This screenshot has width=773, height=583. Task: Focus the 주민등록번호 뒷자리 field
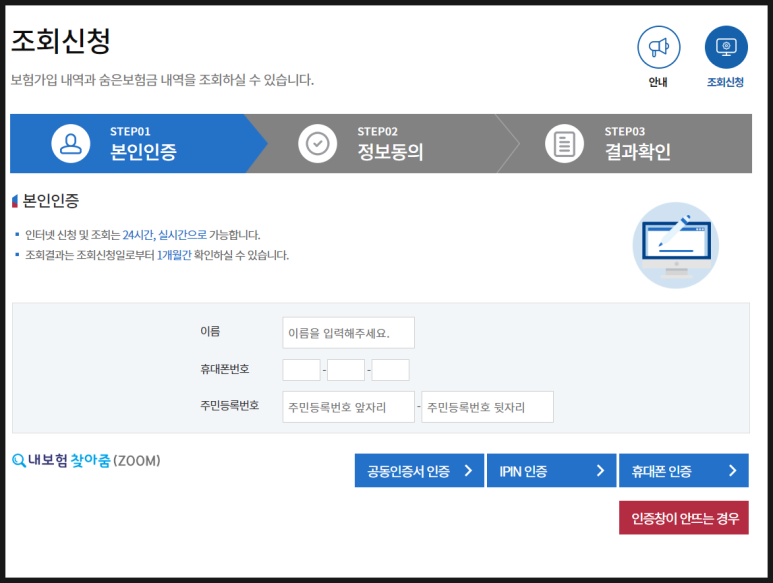point(488,407)
